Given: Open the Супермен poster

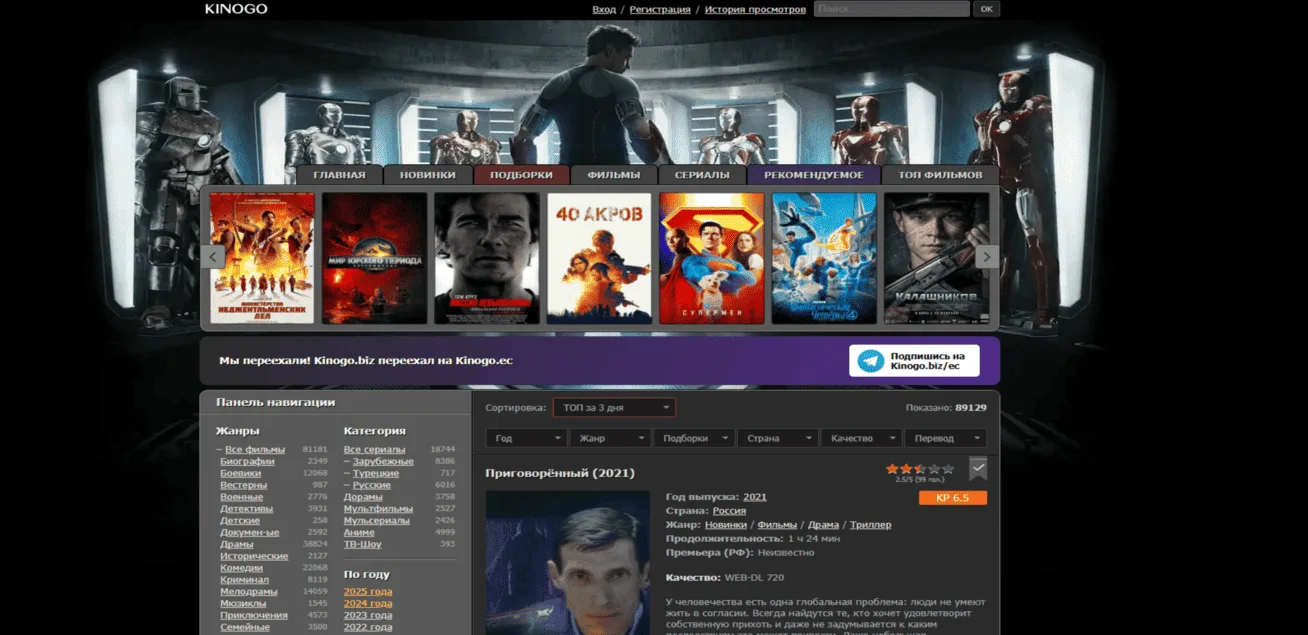Looking at the screenshot, I should [711, 258].
